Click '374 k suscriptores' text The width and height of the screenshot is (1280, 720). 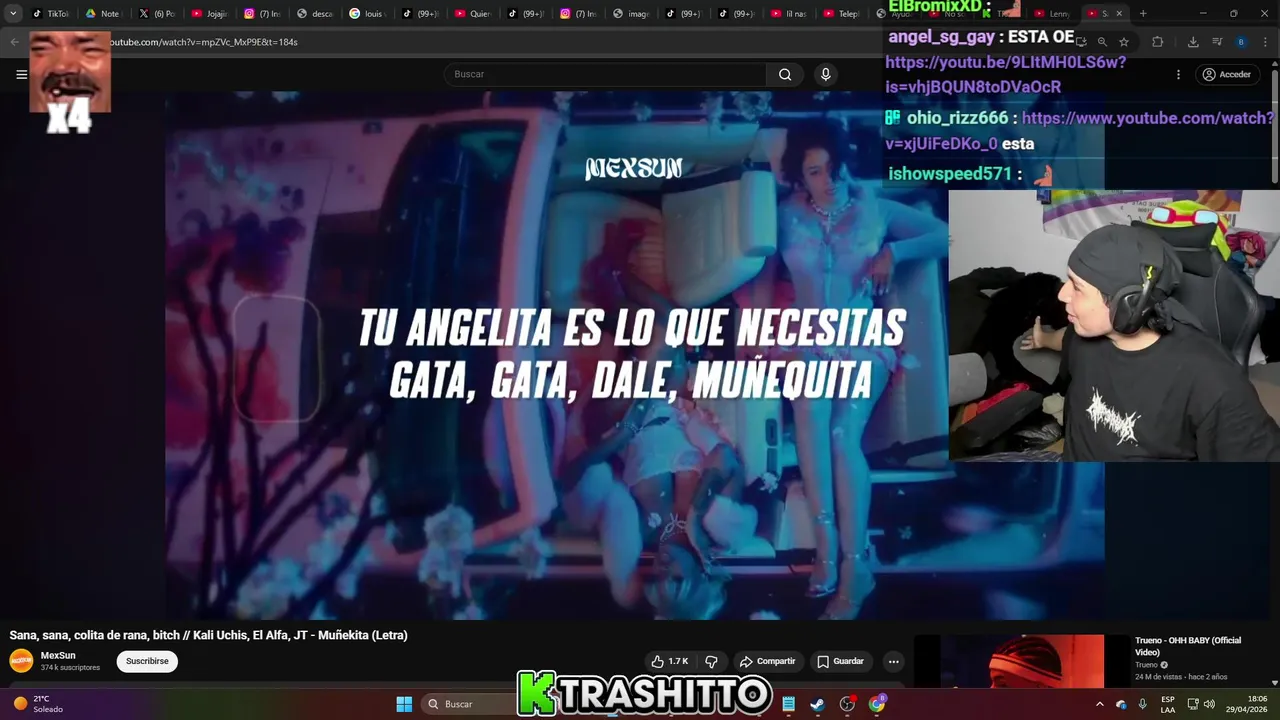point(70,668)
